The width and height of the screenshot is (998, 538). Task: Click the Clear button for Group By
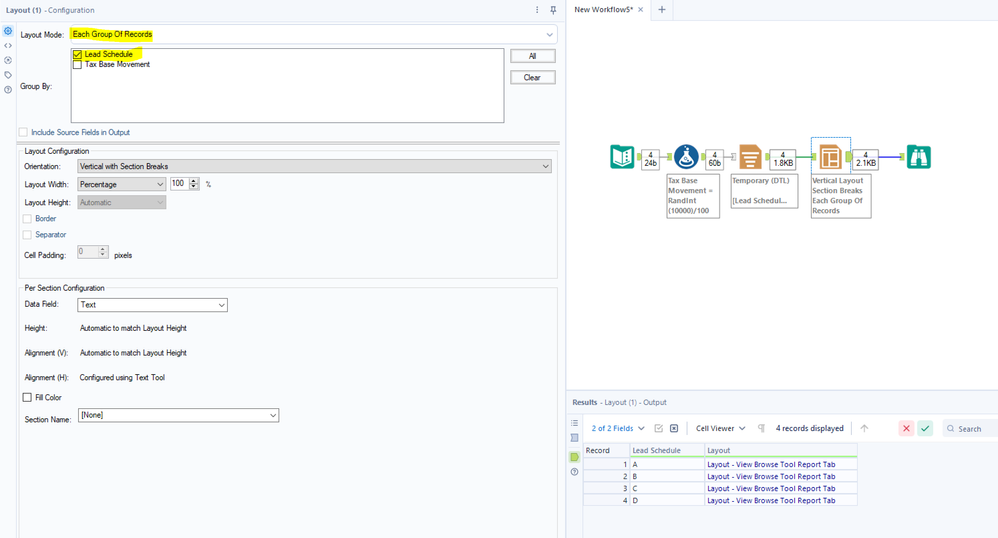click(532, 77)
